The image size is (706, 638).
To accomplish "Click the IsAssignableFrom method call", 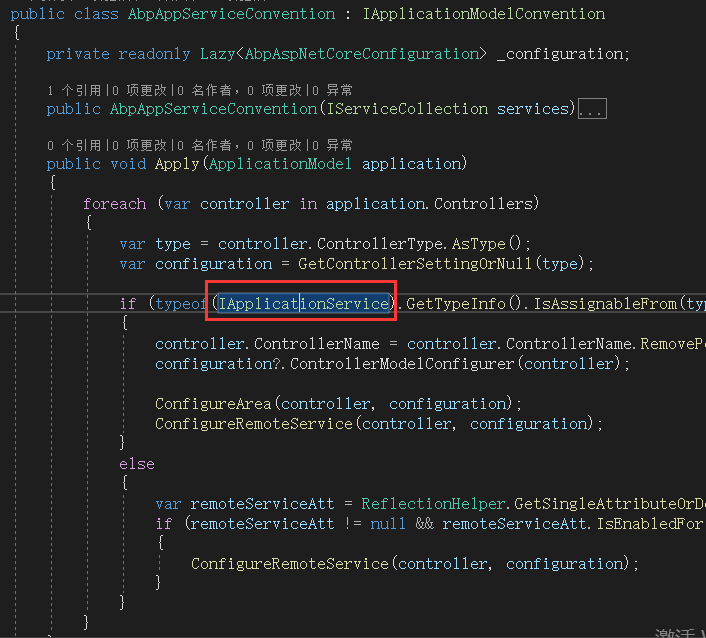I will click(605, 303).
